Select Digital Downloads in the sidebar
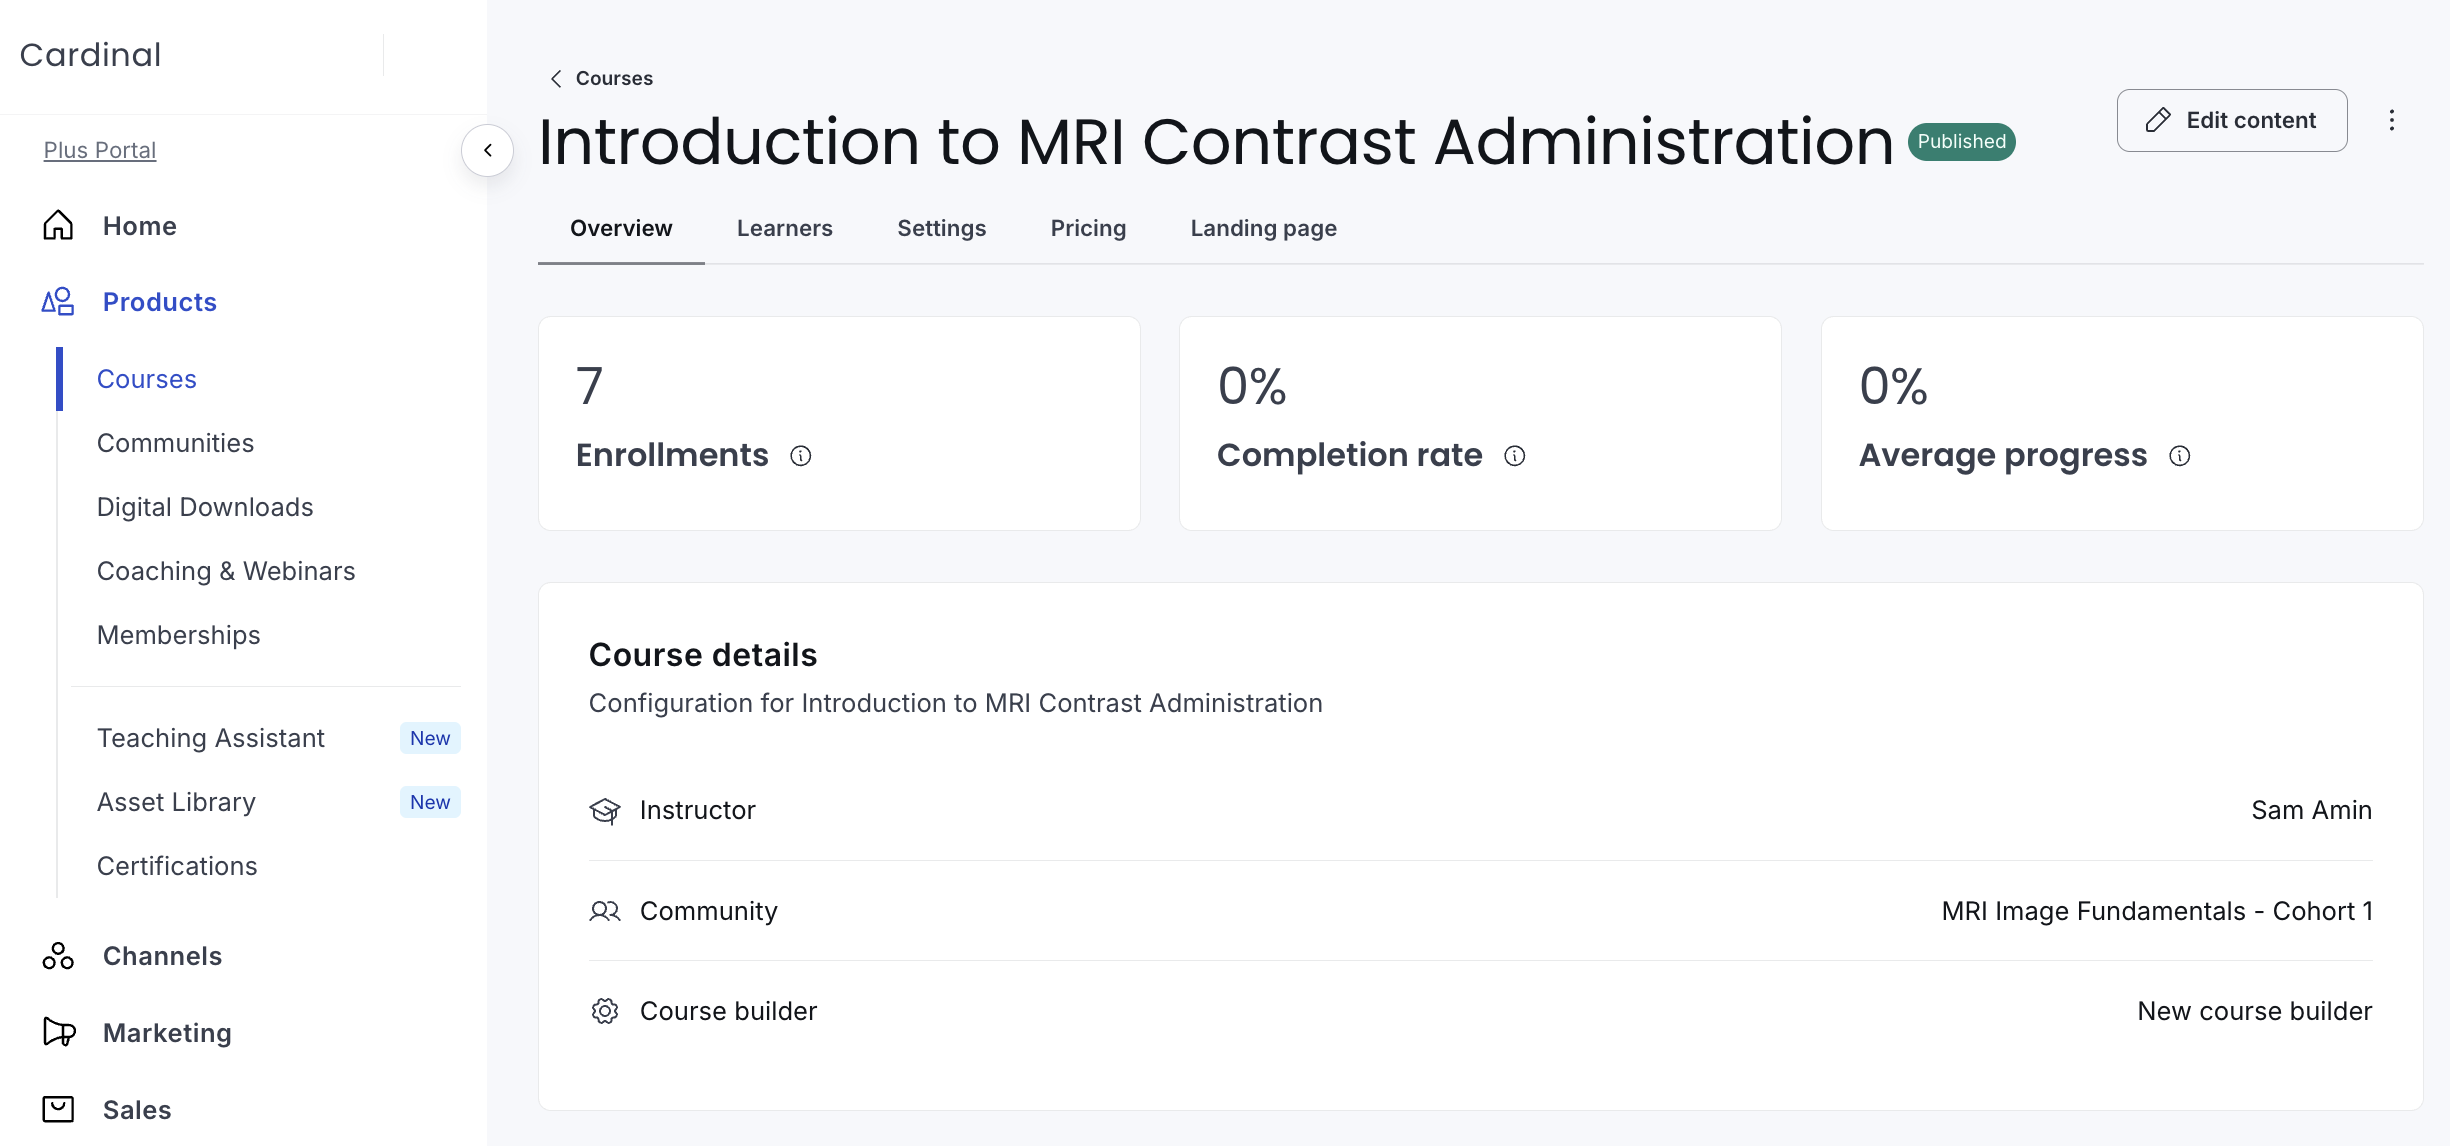This screenshot has height=1146, width=2450. (x=205, y=507)
